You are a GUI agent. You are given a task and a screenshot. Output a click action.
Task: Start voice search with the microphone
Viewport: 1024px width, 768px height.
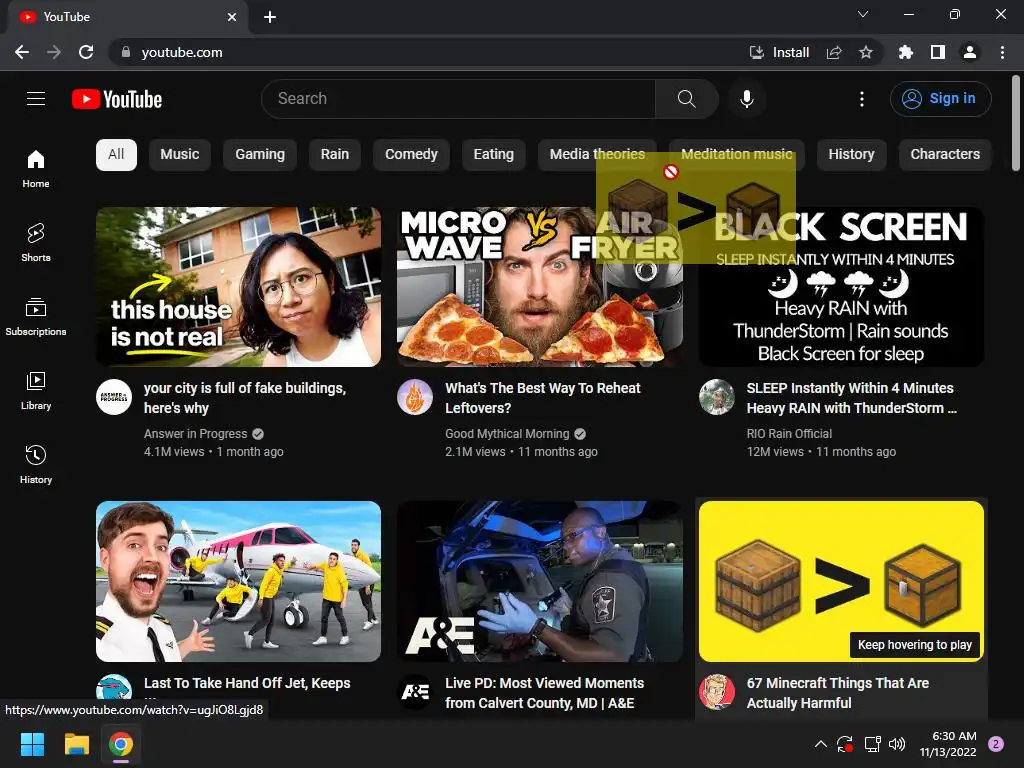coord(747,99)
